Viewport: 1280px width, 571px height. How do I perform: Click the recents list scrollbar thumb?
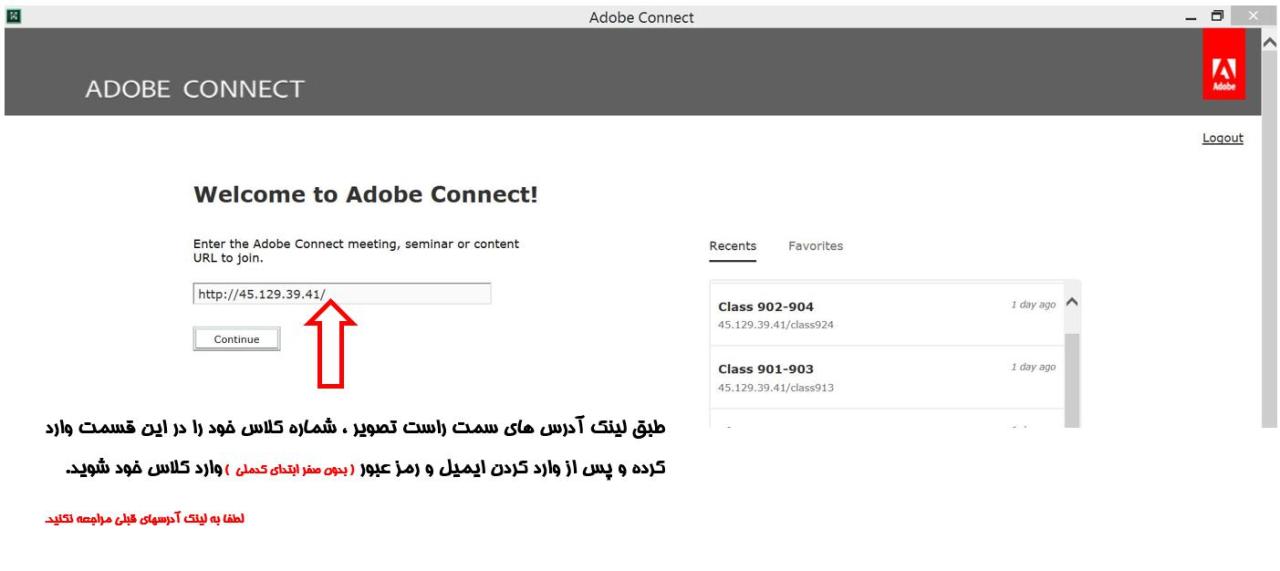pyautogui.click(x=1073, y=381)
